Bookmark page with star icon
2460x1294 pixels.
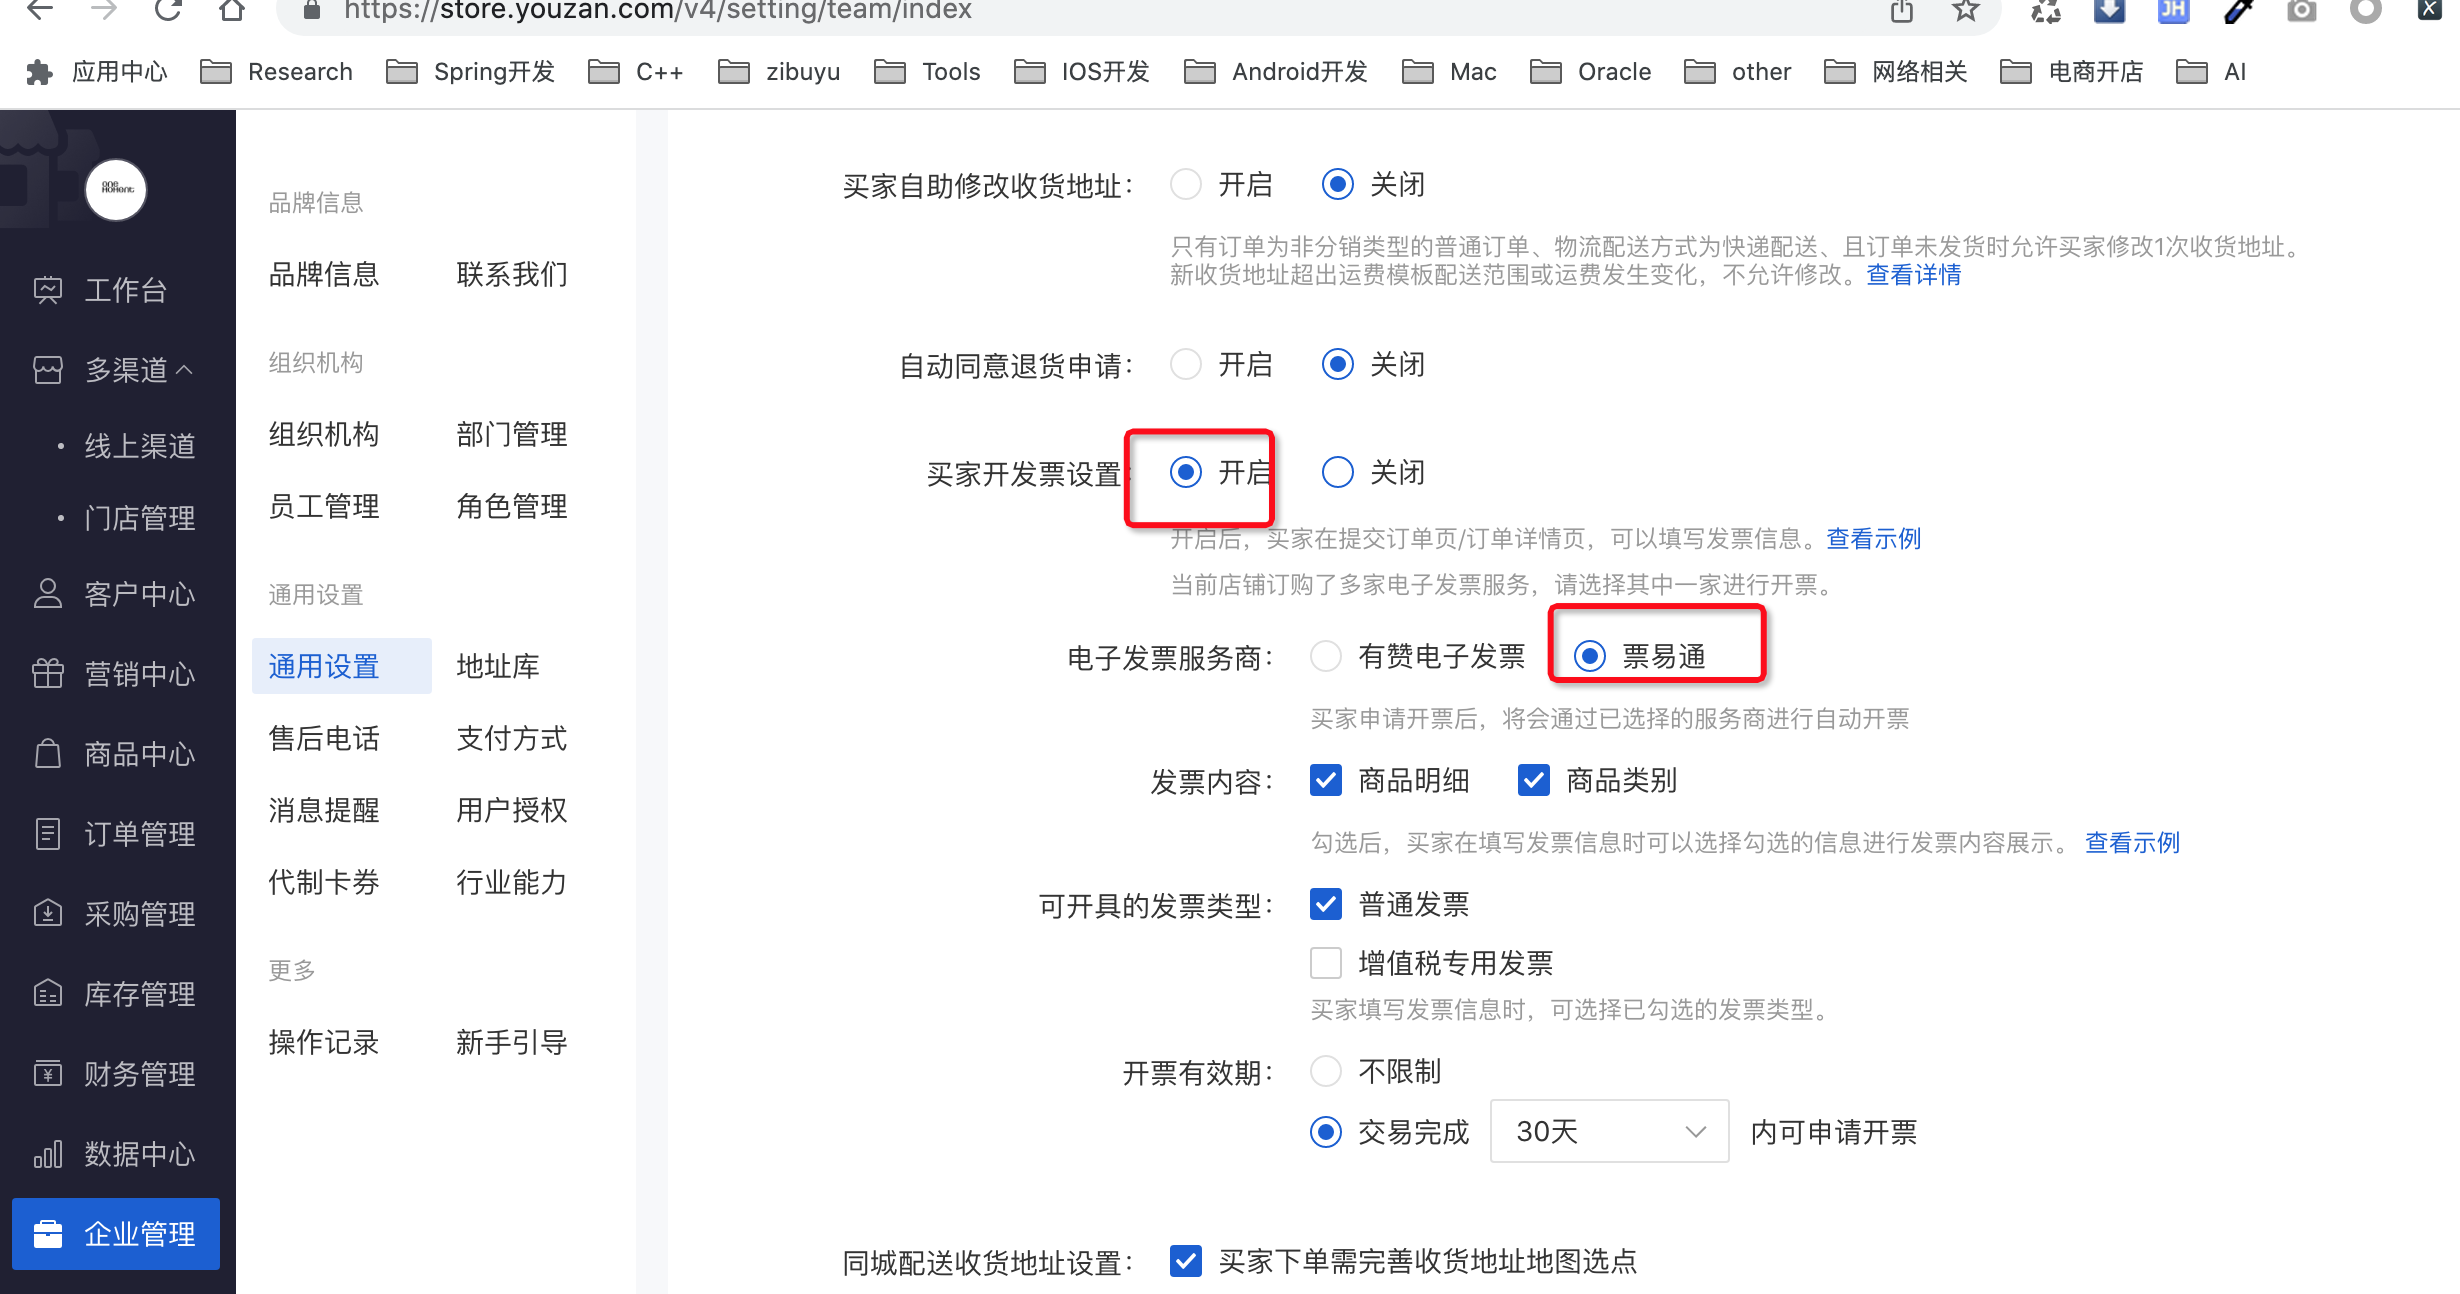[1965, 11]
